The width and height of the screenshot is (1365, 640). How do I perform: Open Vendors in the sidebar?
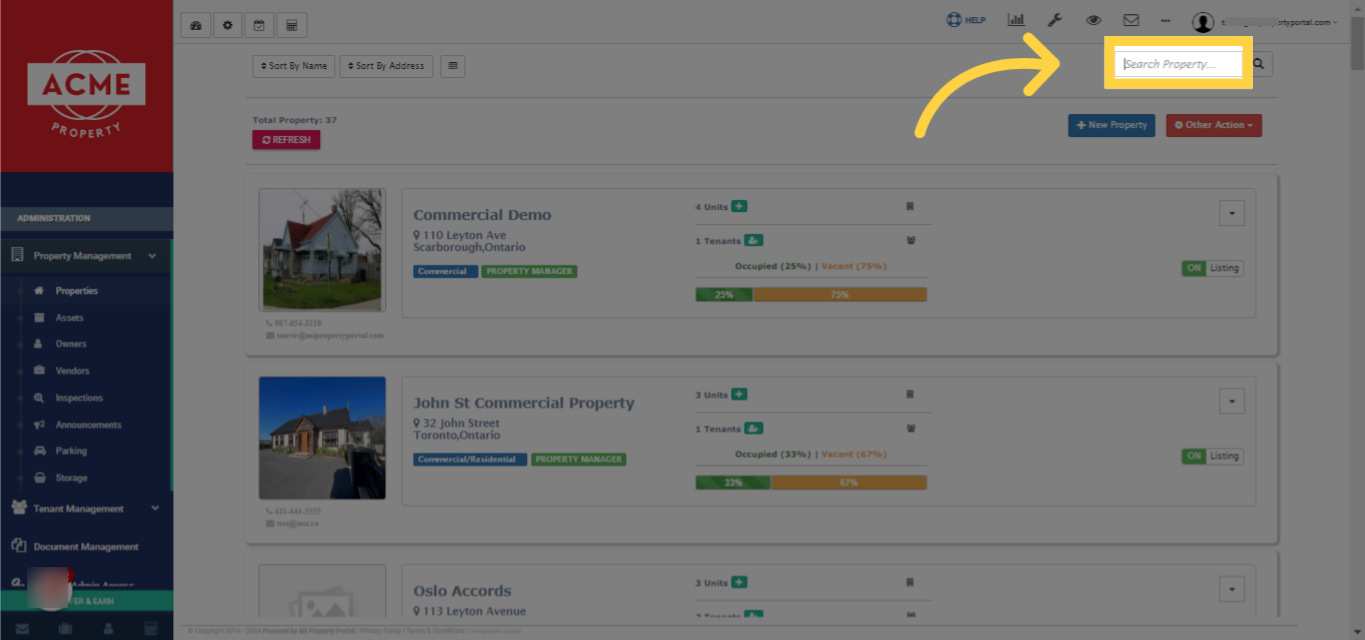tap(72, 371)
